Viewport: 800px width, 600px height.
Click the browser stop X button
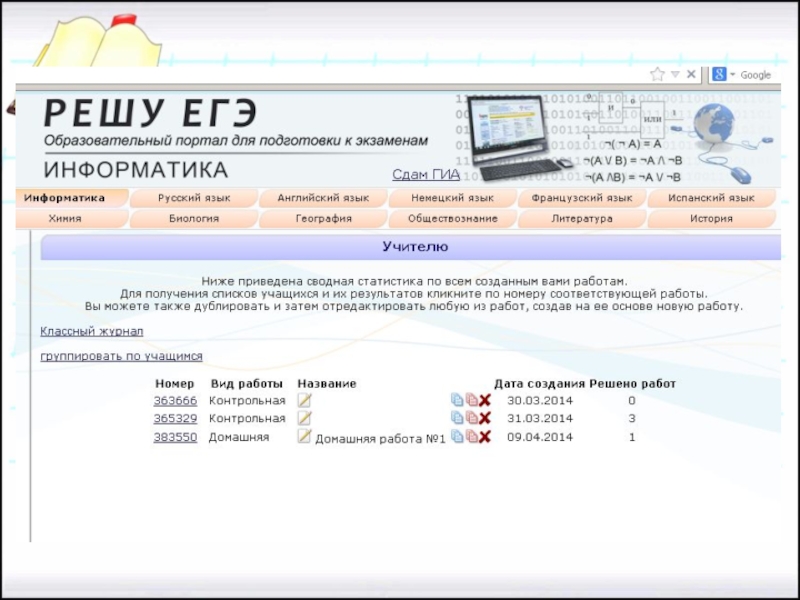pos(691,74)
